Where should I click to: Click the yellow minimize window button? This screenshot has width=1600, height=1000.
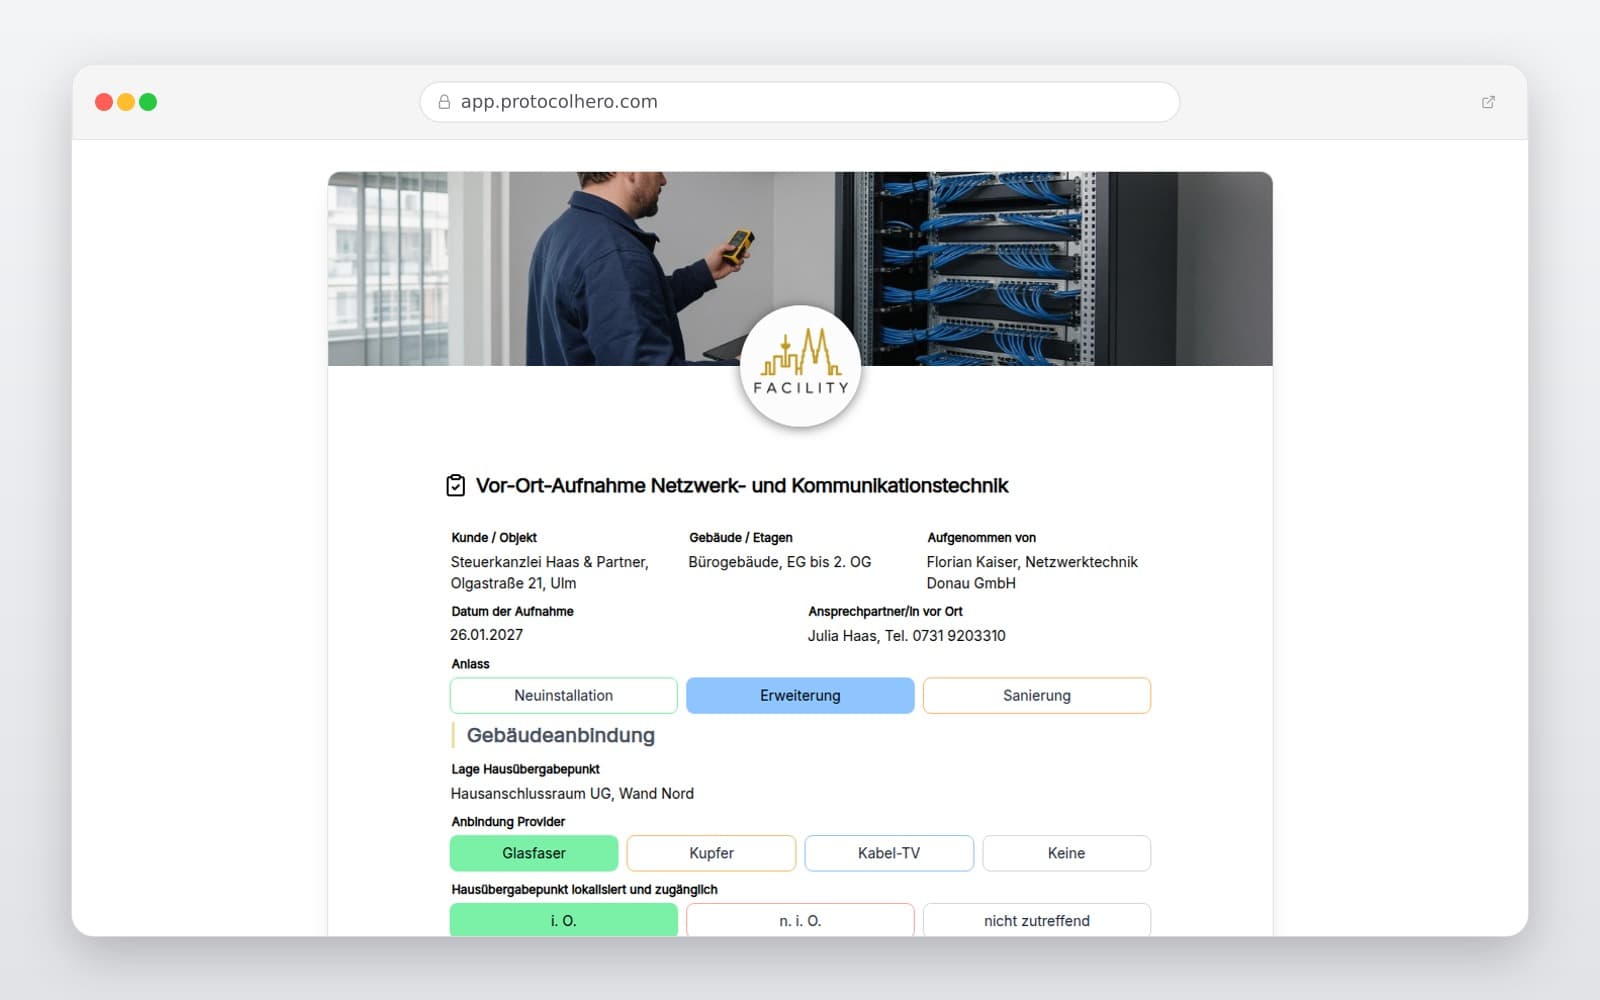[x=126, y=102]
